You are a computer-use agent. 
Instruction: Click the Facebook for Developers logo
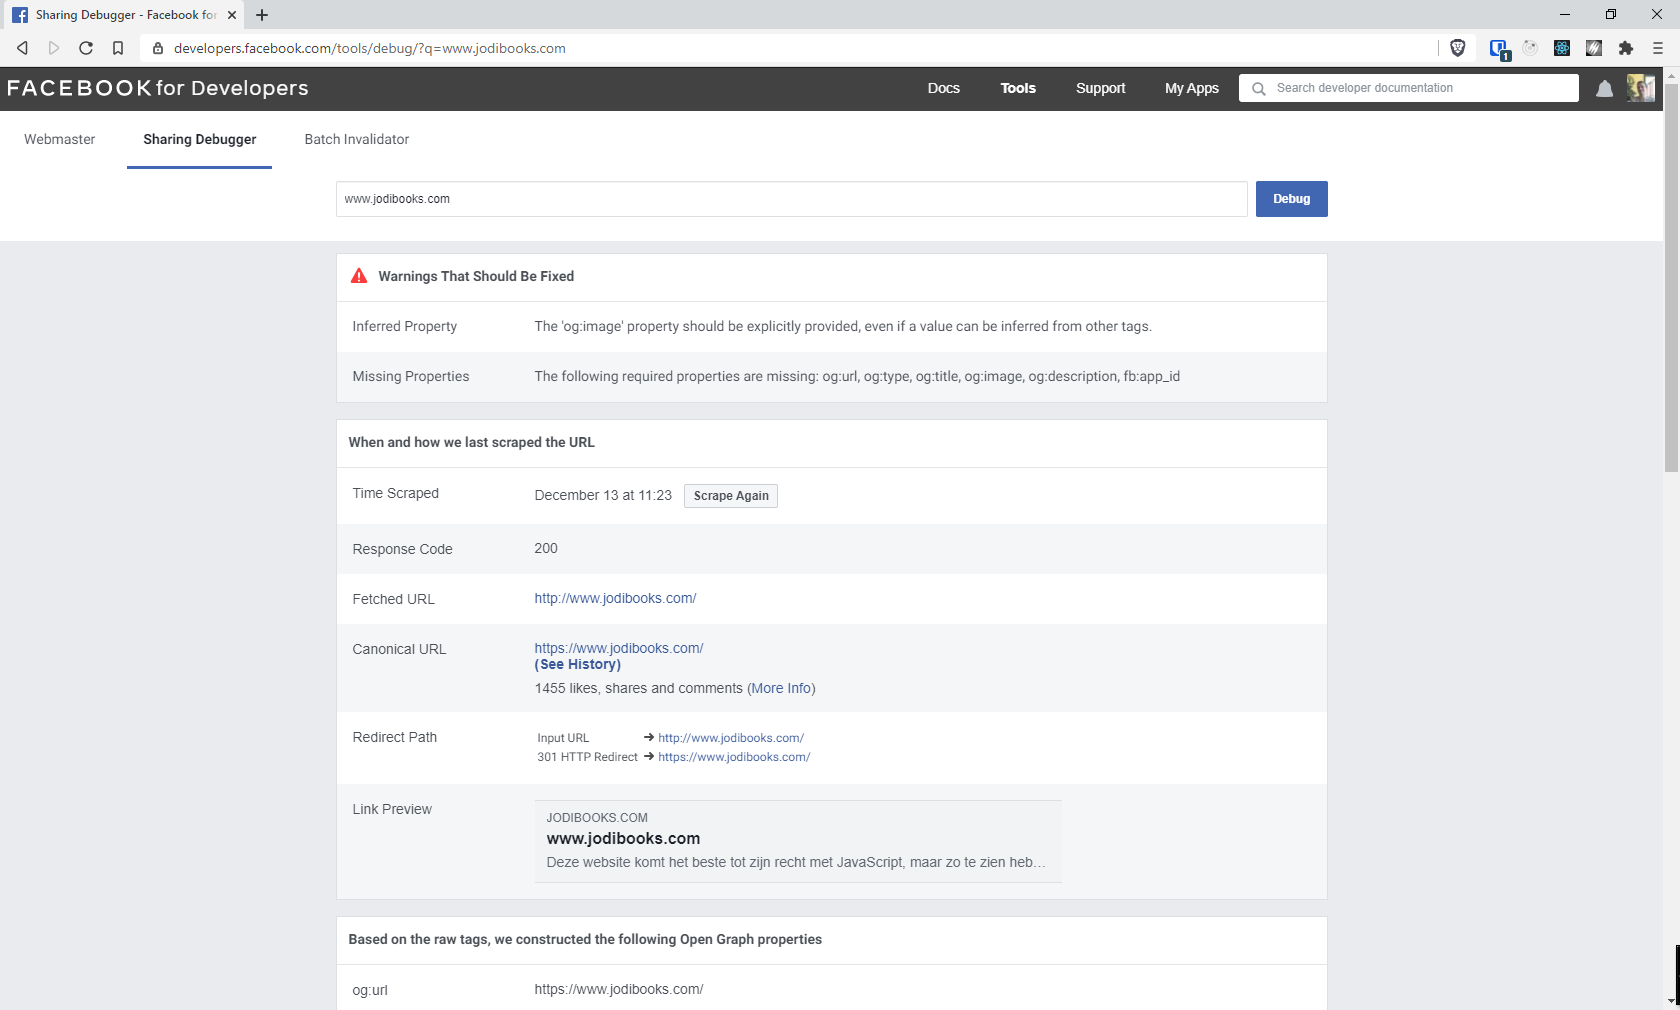158,88
